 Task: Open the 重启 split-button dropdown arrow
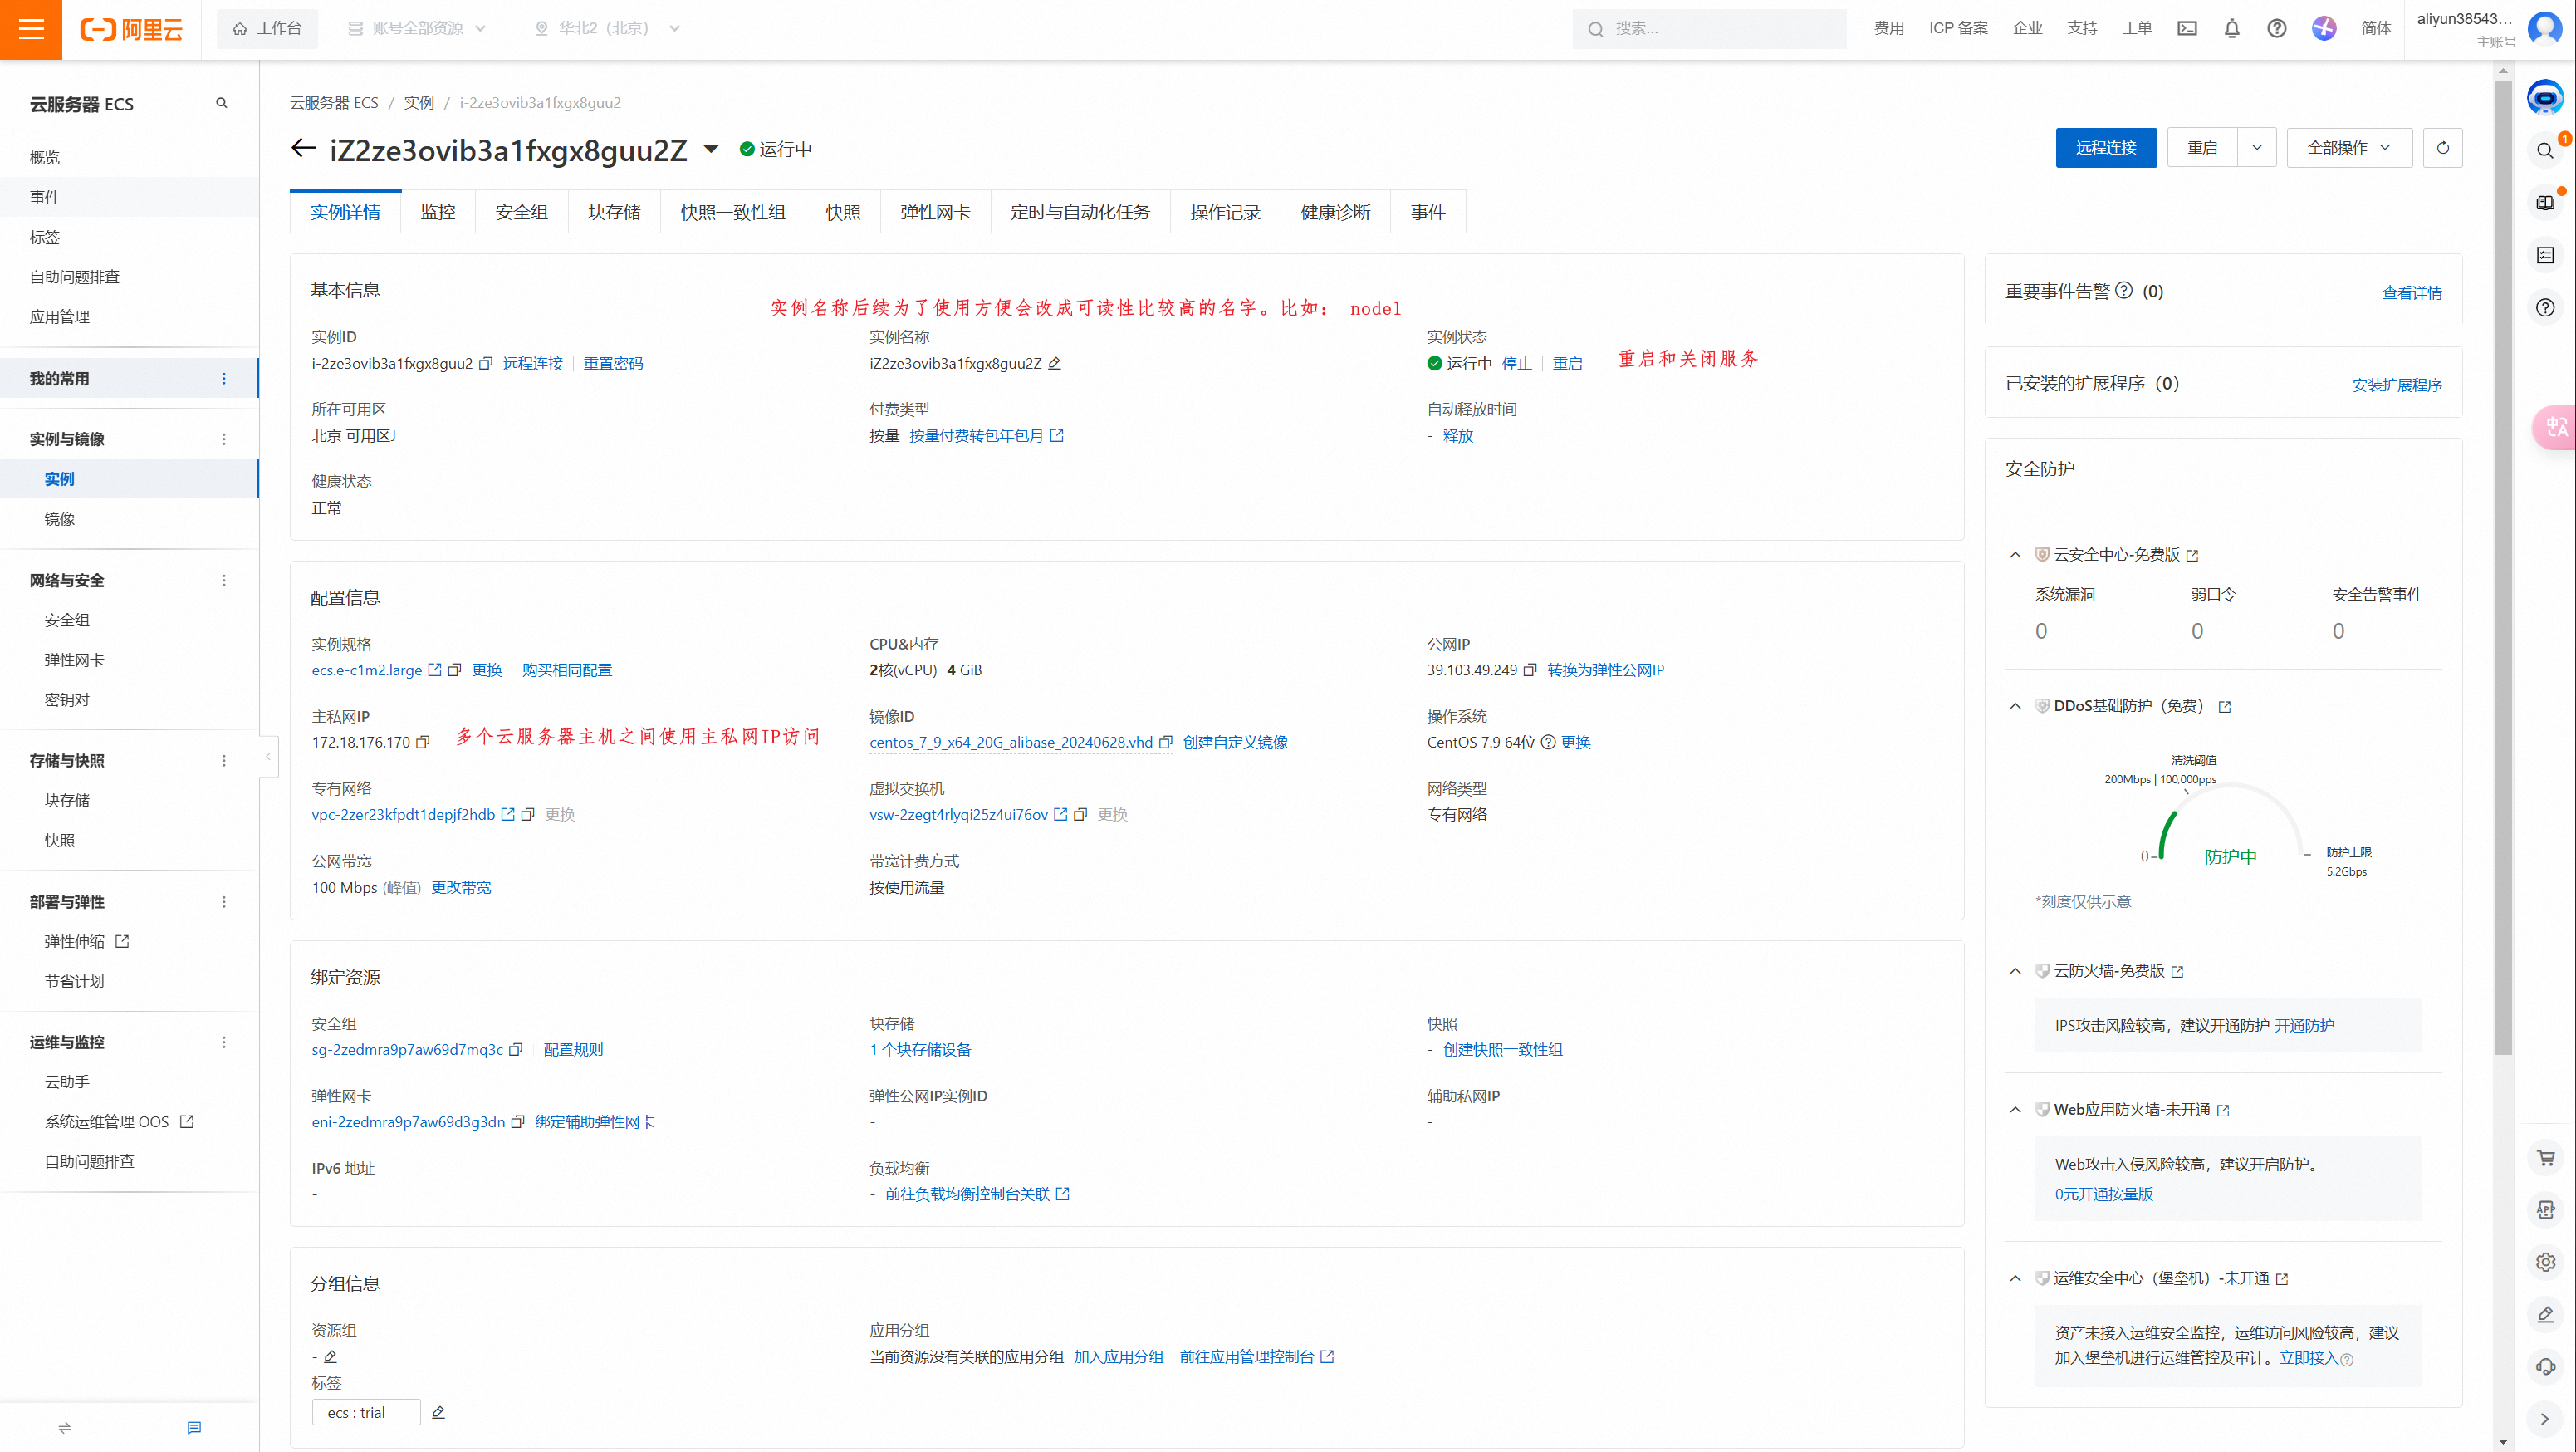click(x=2256, y=148)
